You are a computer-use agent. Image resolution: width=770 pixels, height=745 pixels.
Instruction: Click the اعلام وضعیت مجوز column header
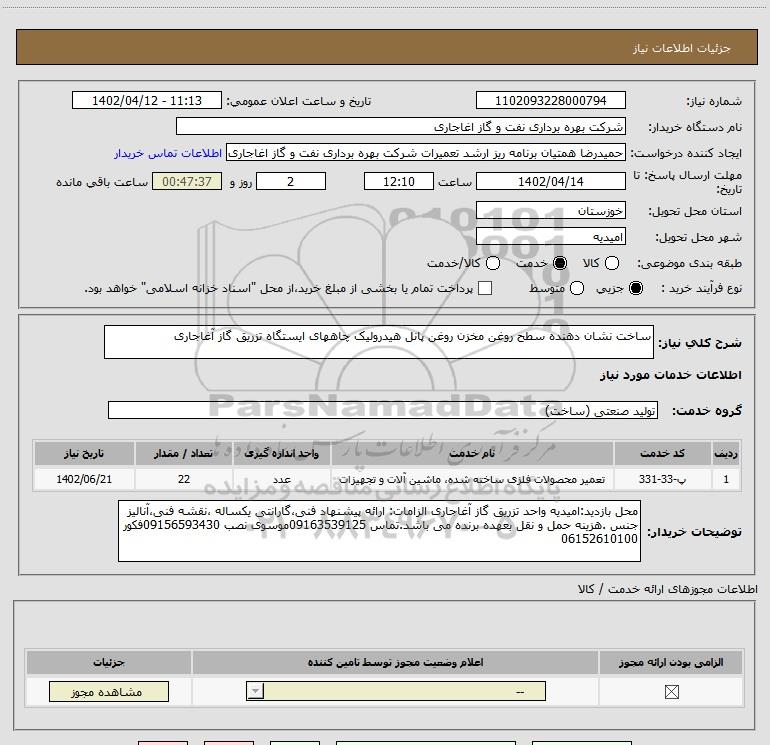[395, 662]
